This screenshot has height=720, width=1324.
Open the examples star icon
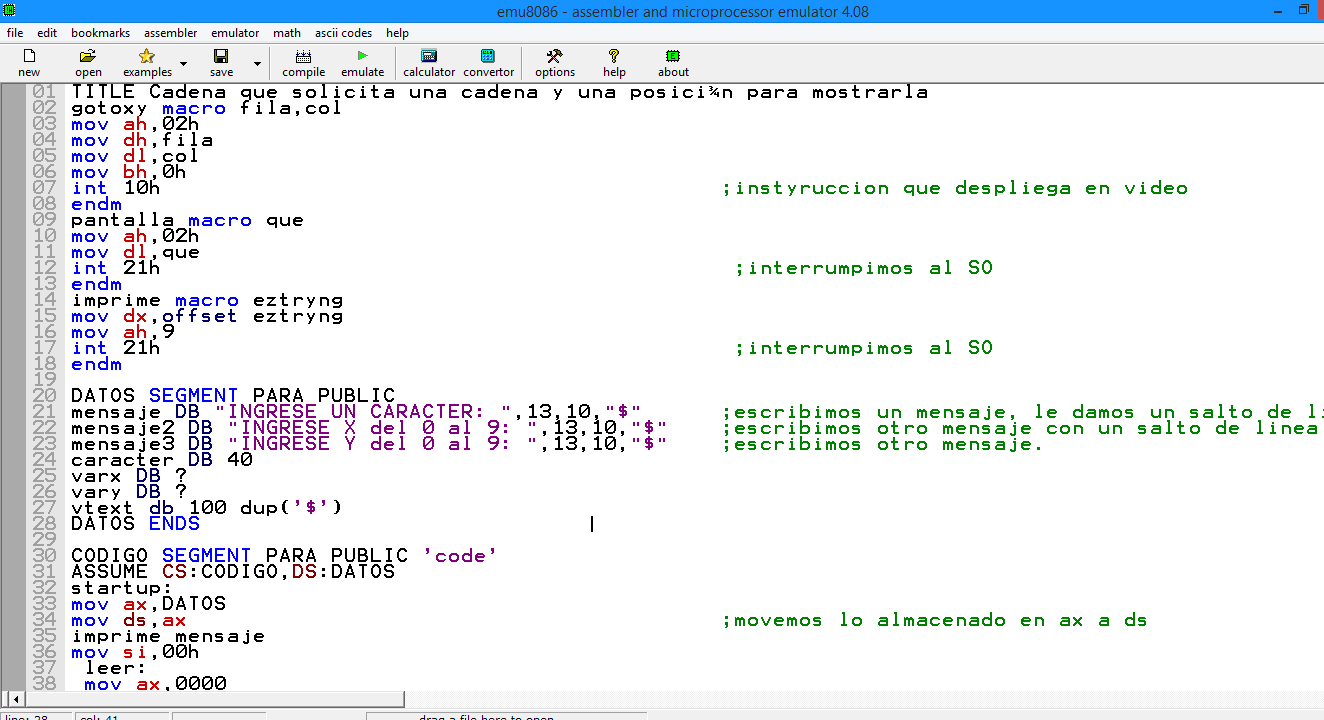(147, 56)
